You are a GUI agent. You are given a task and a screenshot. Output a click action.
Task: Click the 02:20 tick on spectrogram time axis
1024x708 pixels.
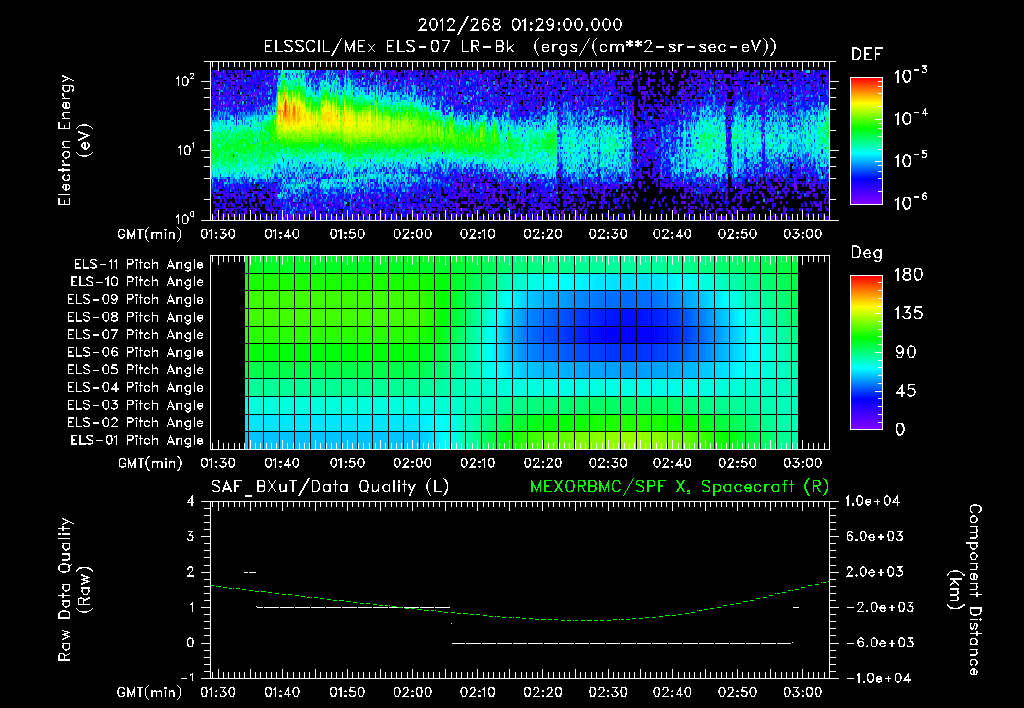coord(543,234)
